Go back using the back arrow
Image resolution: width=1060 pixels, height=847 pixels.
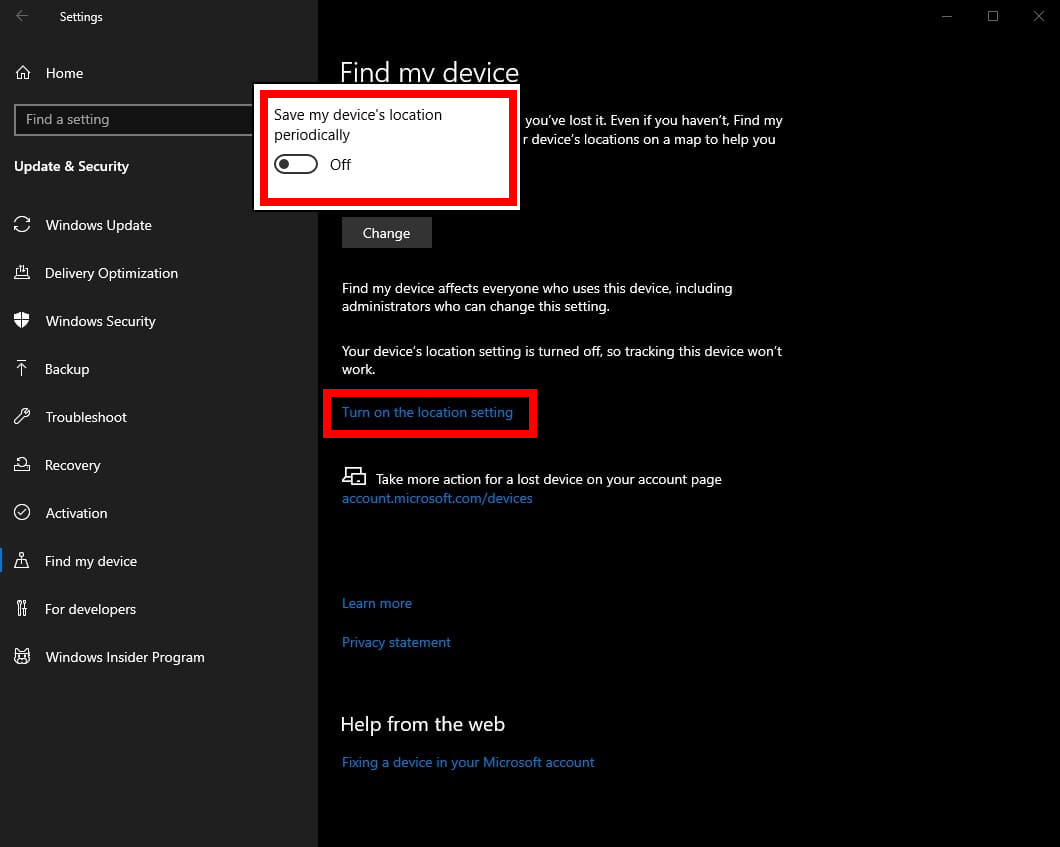pos(22,16)
